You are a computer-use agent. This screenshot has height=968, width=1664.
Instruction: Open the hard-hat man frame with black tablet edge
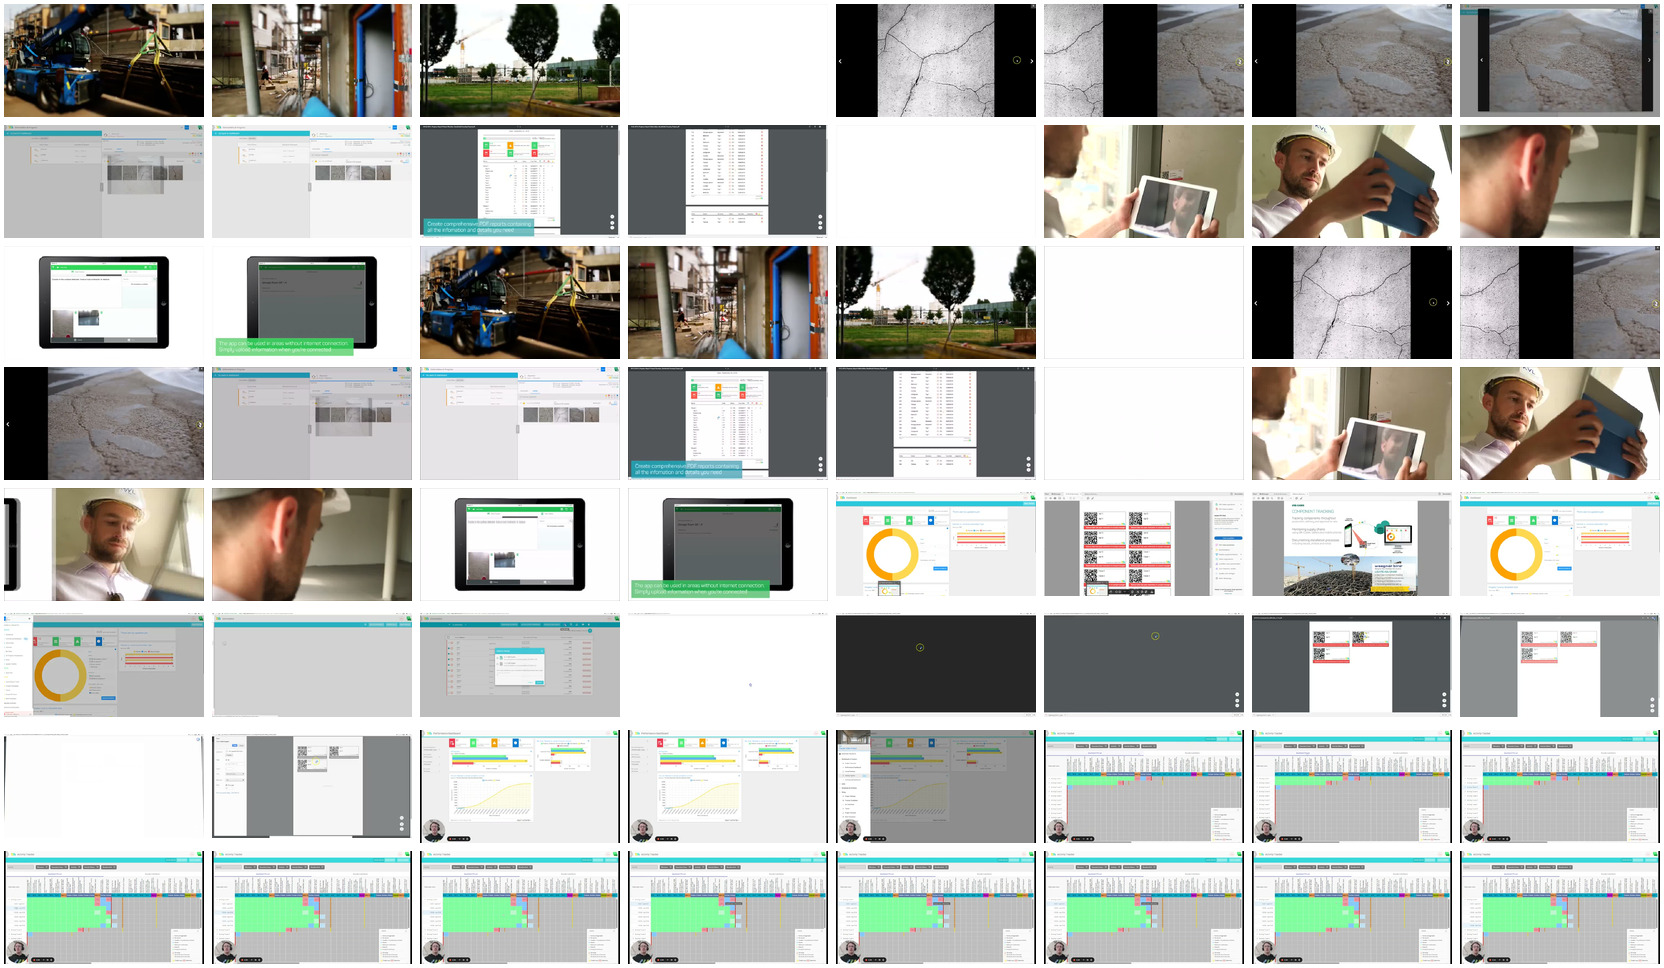click(104, 544)
